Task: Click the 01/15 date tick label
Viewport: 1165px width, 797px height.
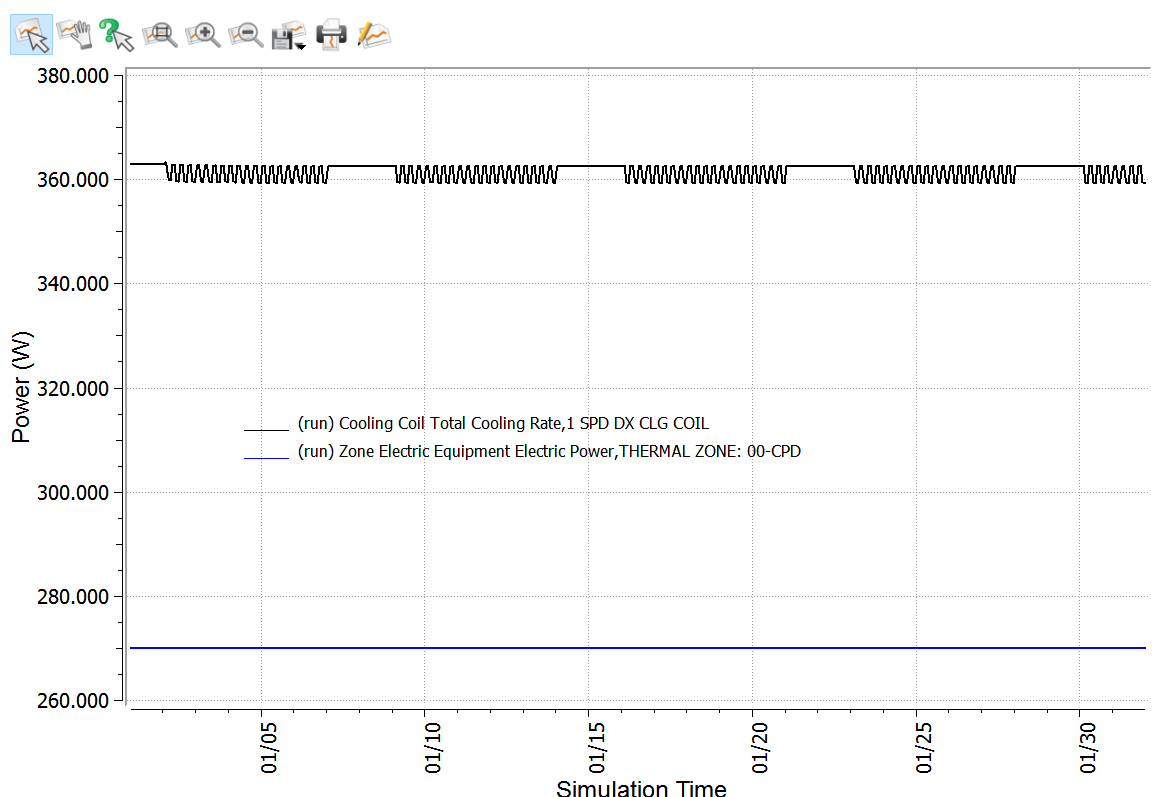Action: (597, 747)
